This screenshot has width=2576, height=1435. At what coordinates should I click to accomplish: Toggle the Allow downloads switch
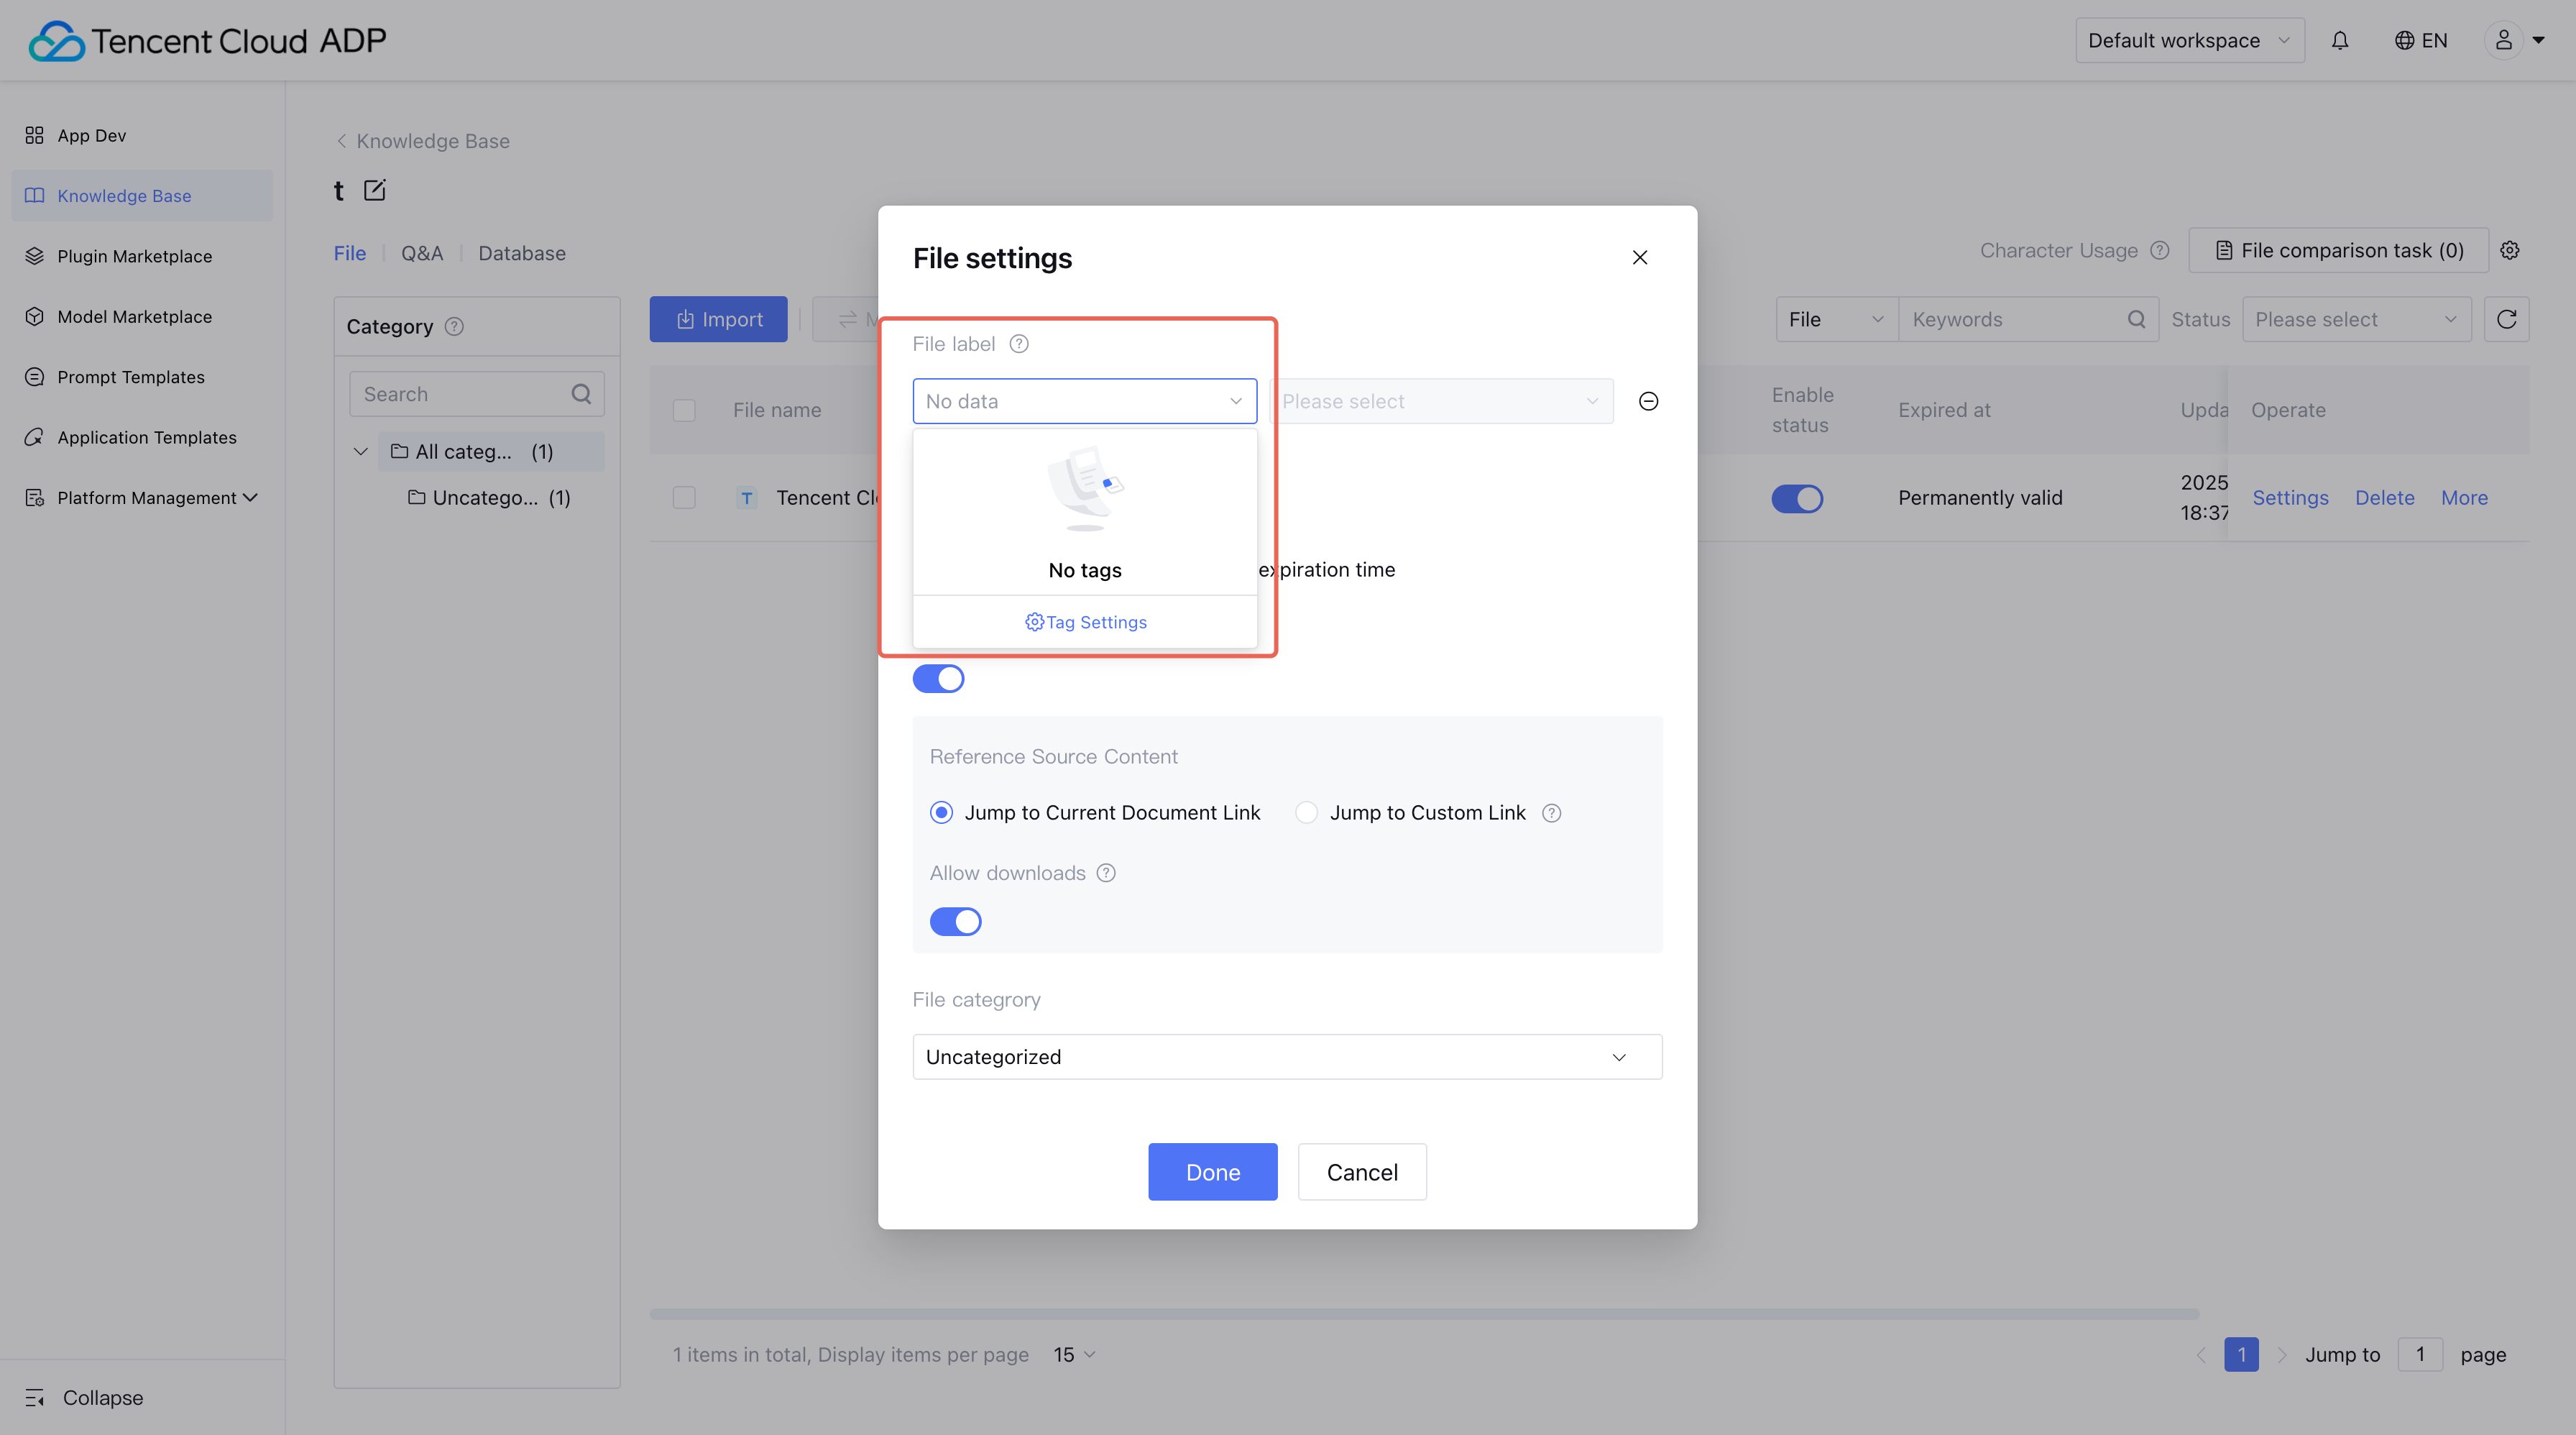click(955, 921)
